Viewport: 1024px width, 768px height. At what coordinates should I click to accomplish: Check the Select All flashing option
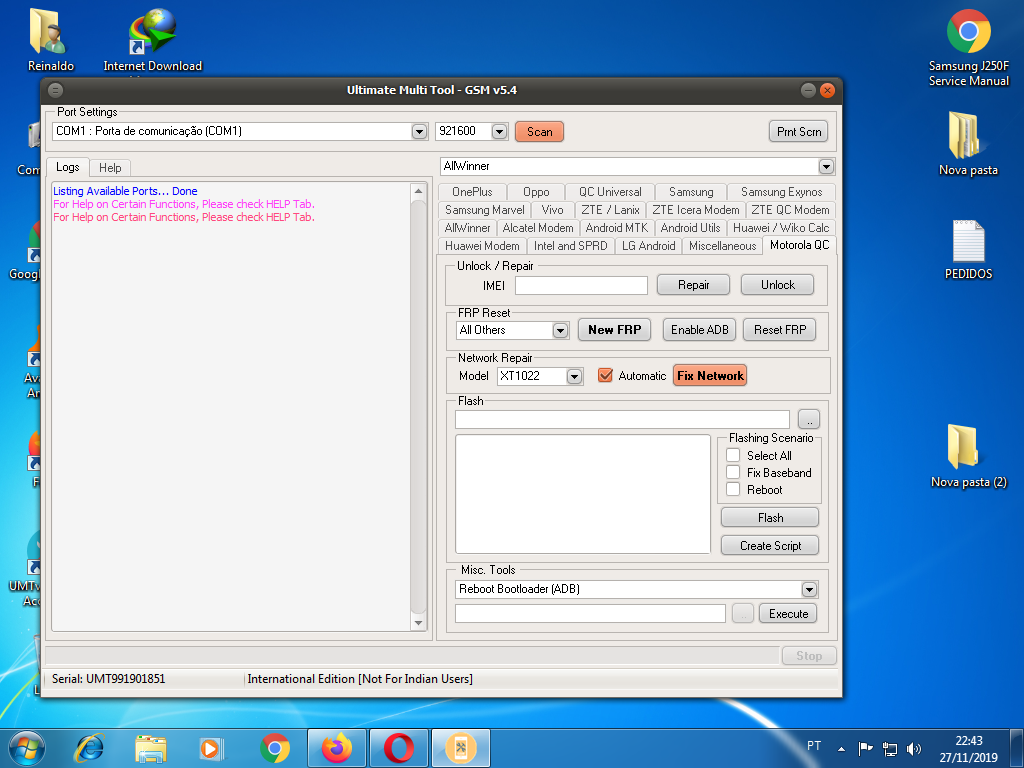[x=733, y=455]
